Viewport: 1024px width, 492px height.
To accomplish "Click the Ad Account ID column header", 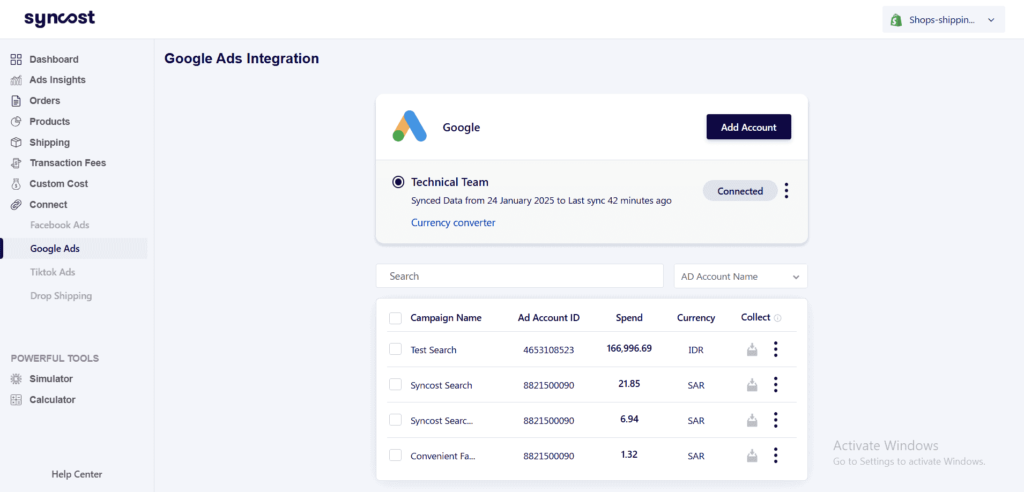I will tap(549, 318).
